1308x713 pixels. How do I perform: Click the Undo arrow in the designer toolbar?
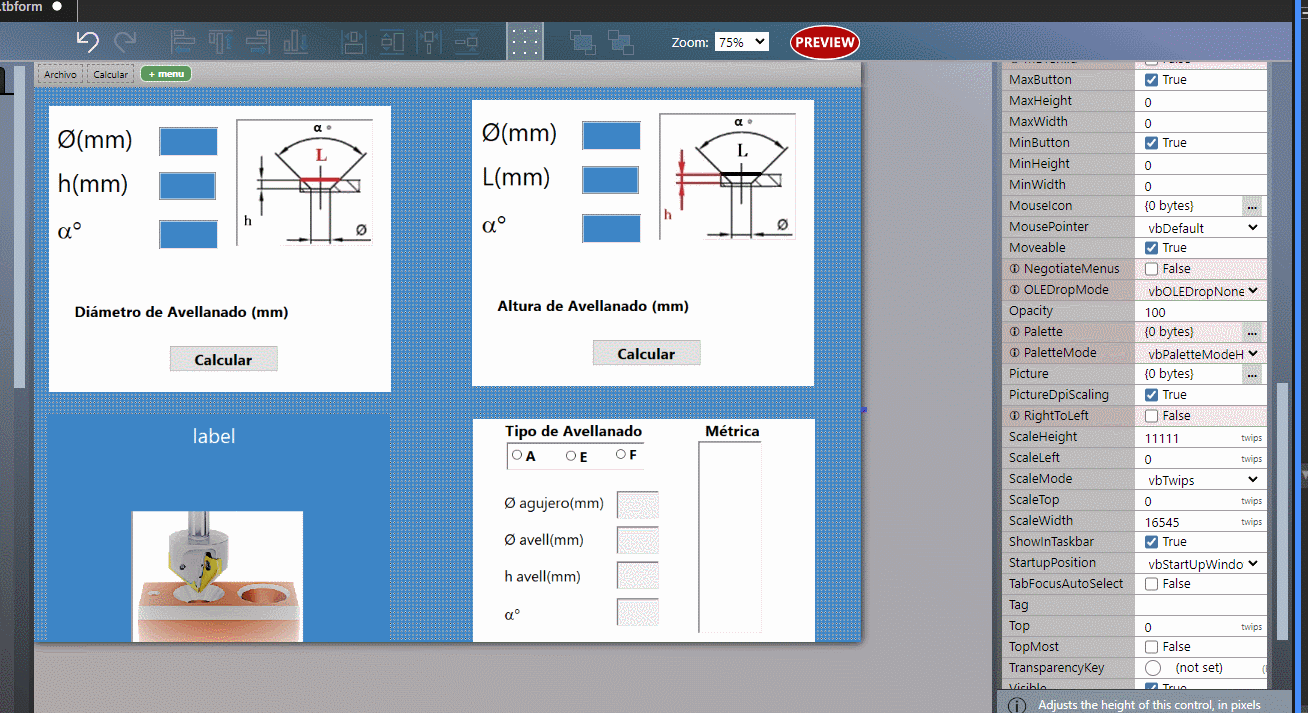coord(87,42)
